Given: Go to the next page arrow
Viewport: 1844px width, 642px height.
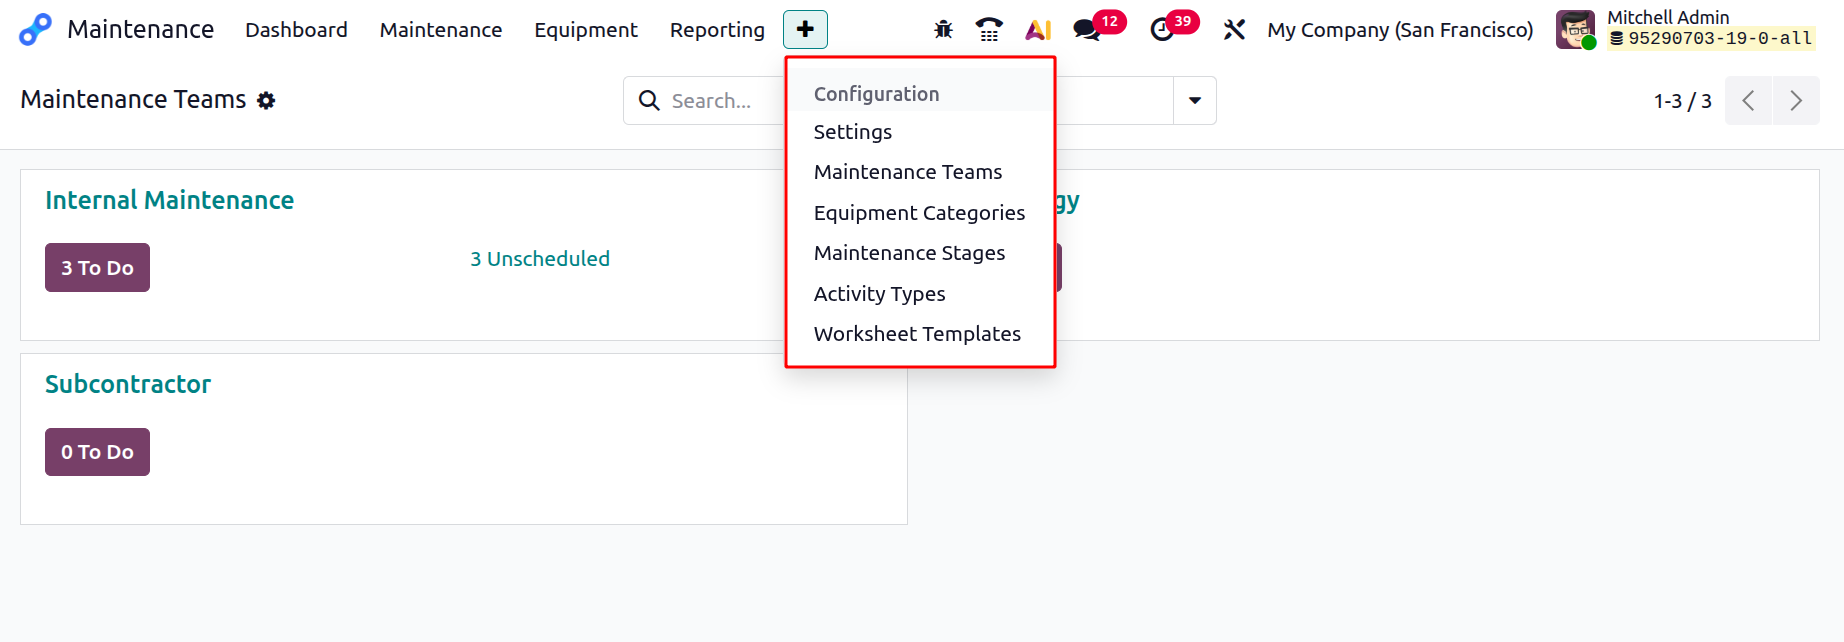Looking at the screenshot, I should (1796, 101).
